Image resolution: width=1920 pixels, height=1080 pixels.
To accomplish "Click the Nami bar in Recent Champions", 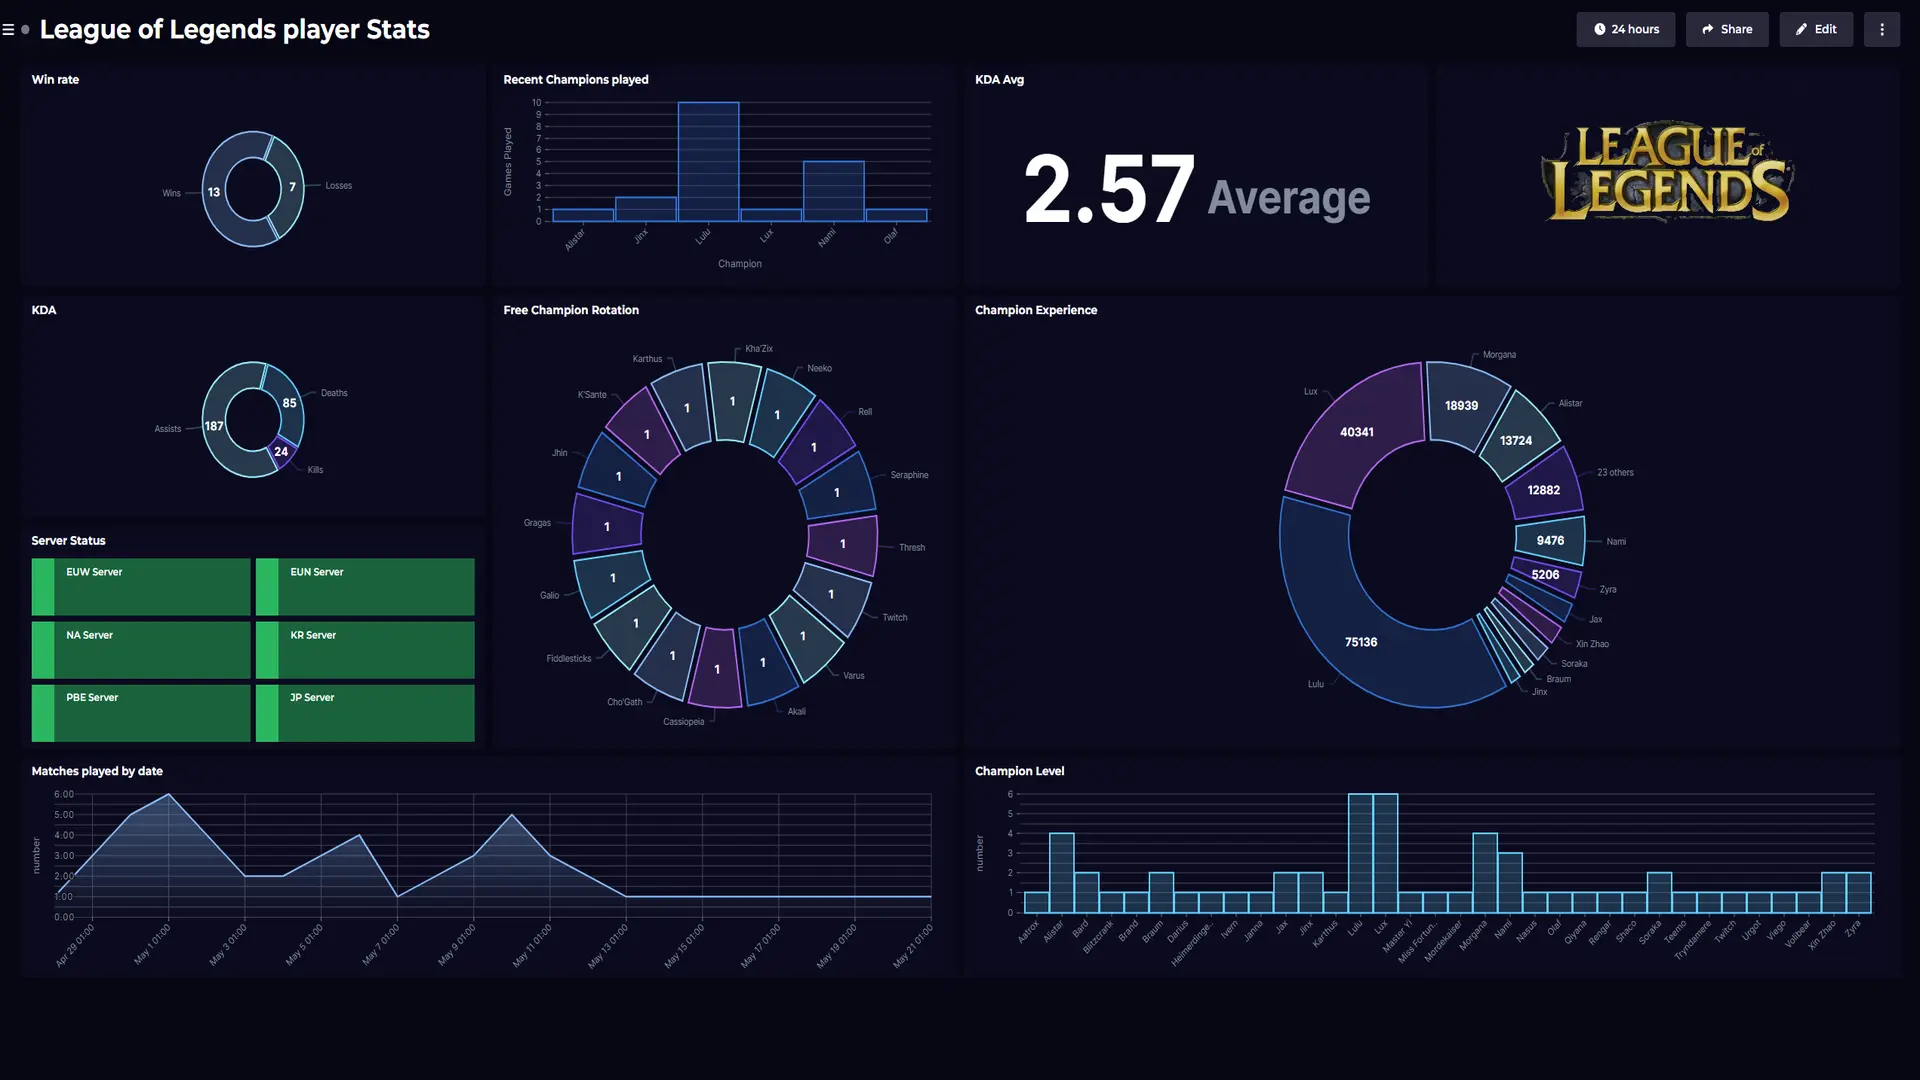I will point(833,191).
